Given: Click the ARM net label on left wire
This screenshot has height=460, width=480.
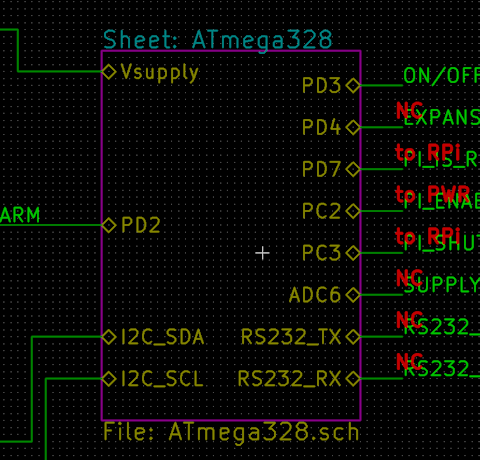Looking at the screenshot, I should click(x=20, y=215).
